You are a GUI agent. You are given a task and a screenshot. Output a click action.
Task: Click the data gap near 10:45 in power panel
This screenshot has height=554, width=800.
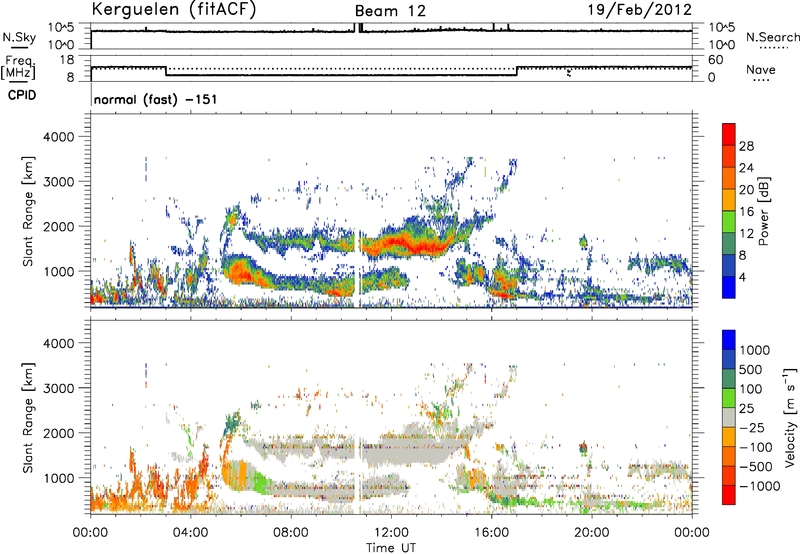coord(358,268)
